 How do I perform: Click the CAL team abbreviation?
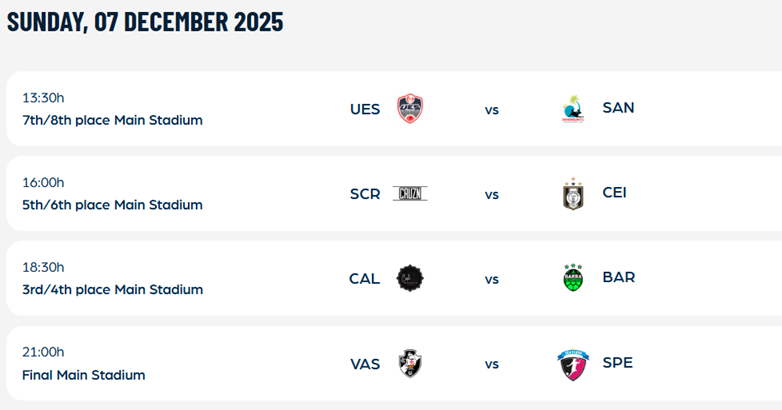(364, 279)
